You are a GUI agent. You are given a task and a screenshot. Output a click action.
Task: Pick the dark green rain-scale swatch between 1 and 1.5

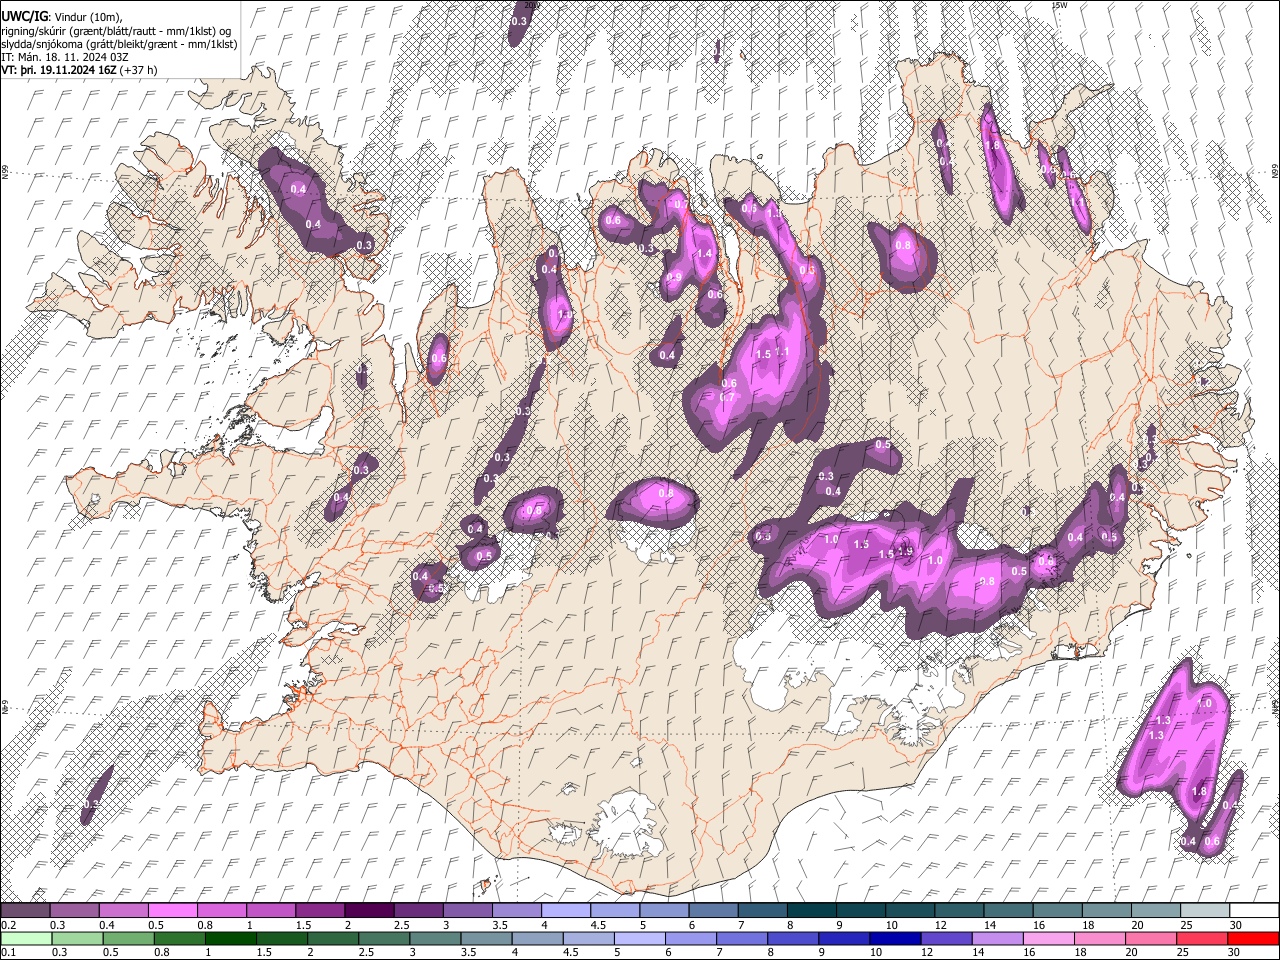230,938
